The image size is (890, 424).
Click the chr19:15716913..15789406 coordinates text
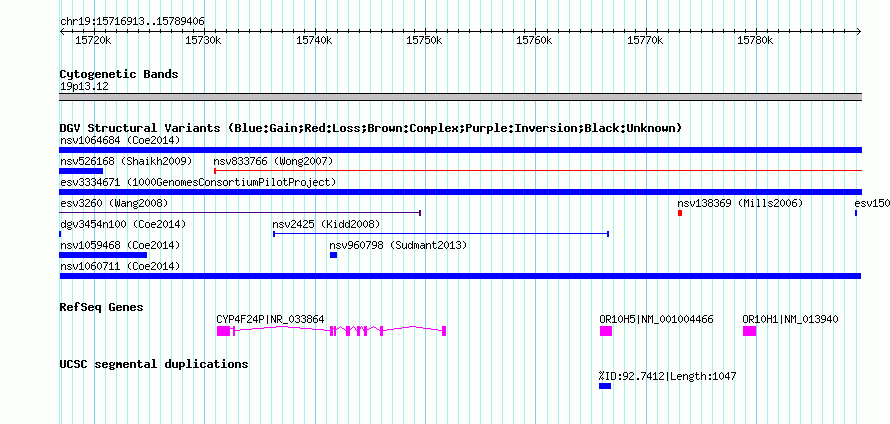click(x=132, y=22)
